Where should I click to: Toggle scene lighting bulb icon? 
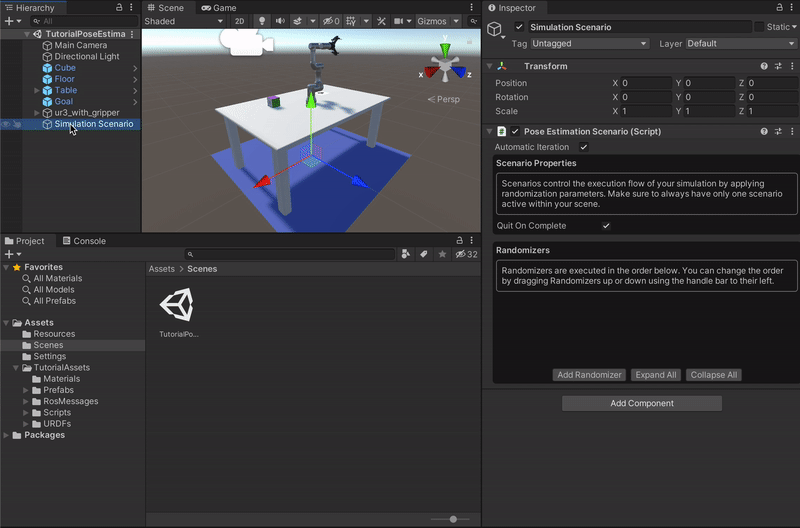click(x=262, y=21)
